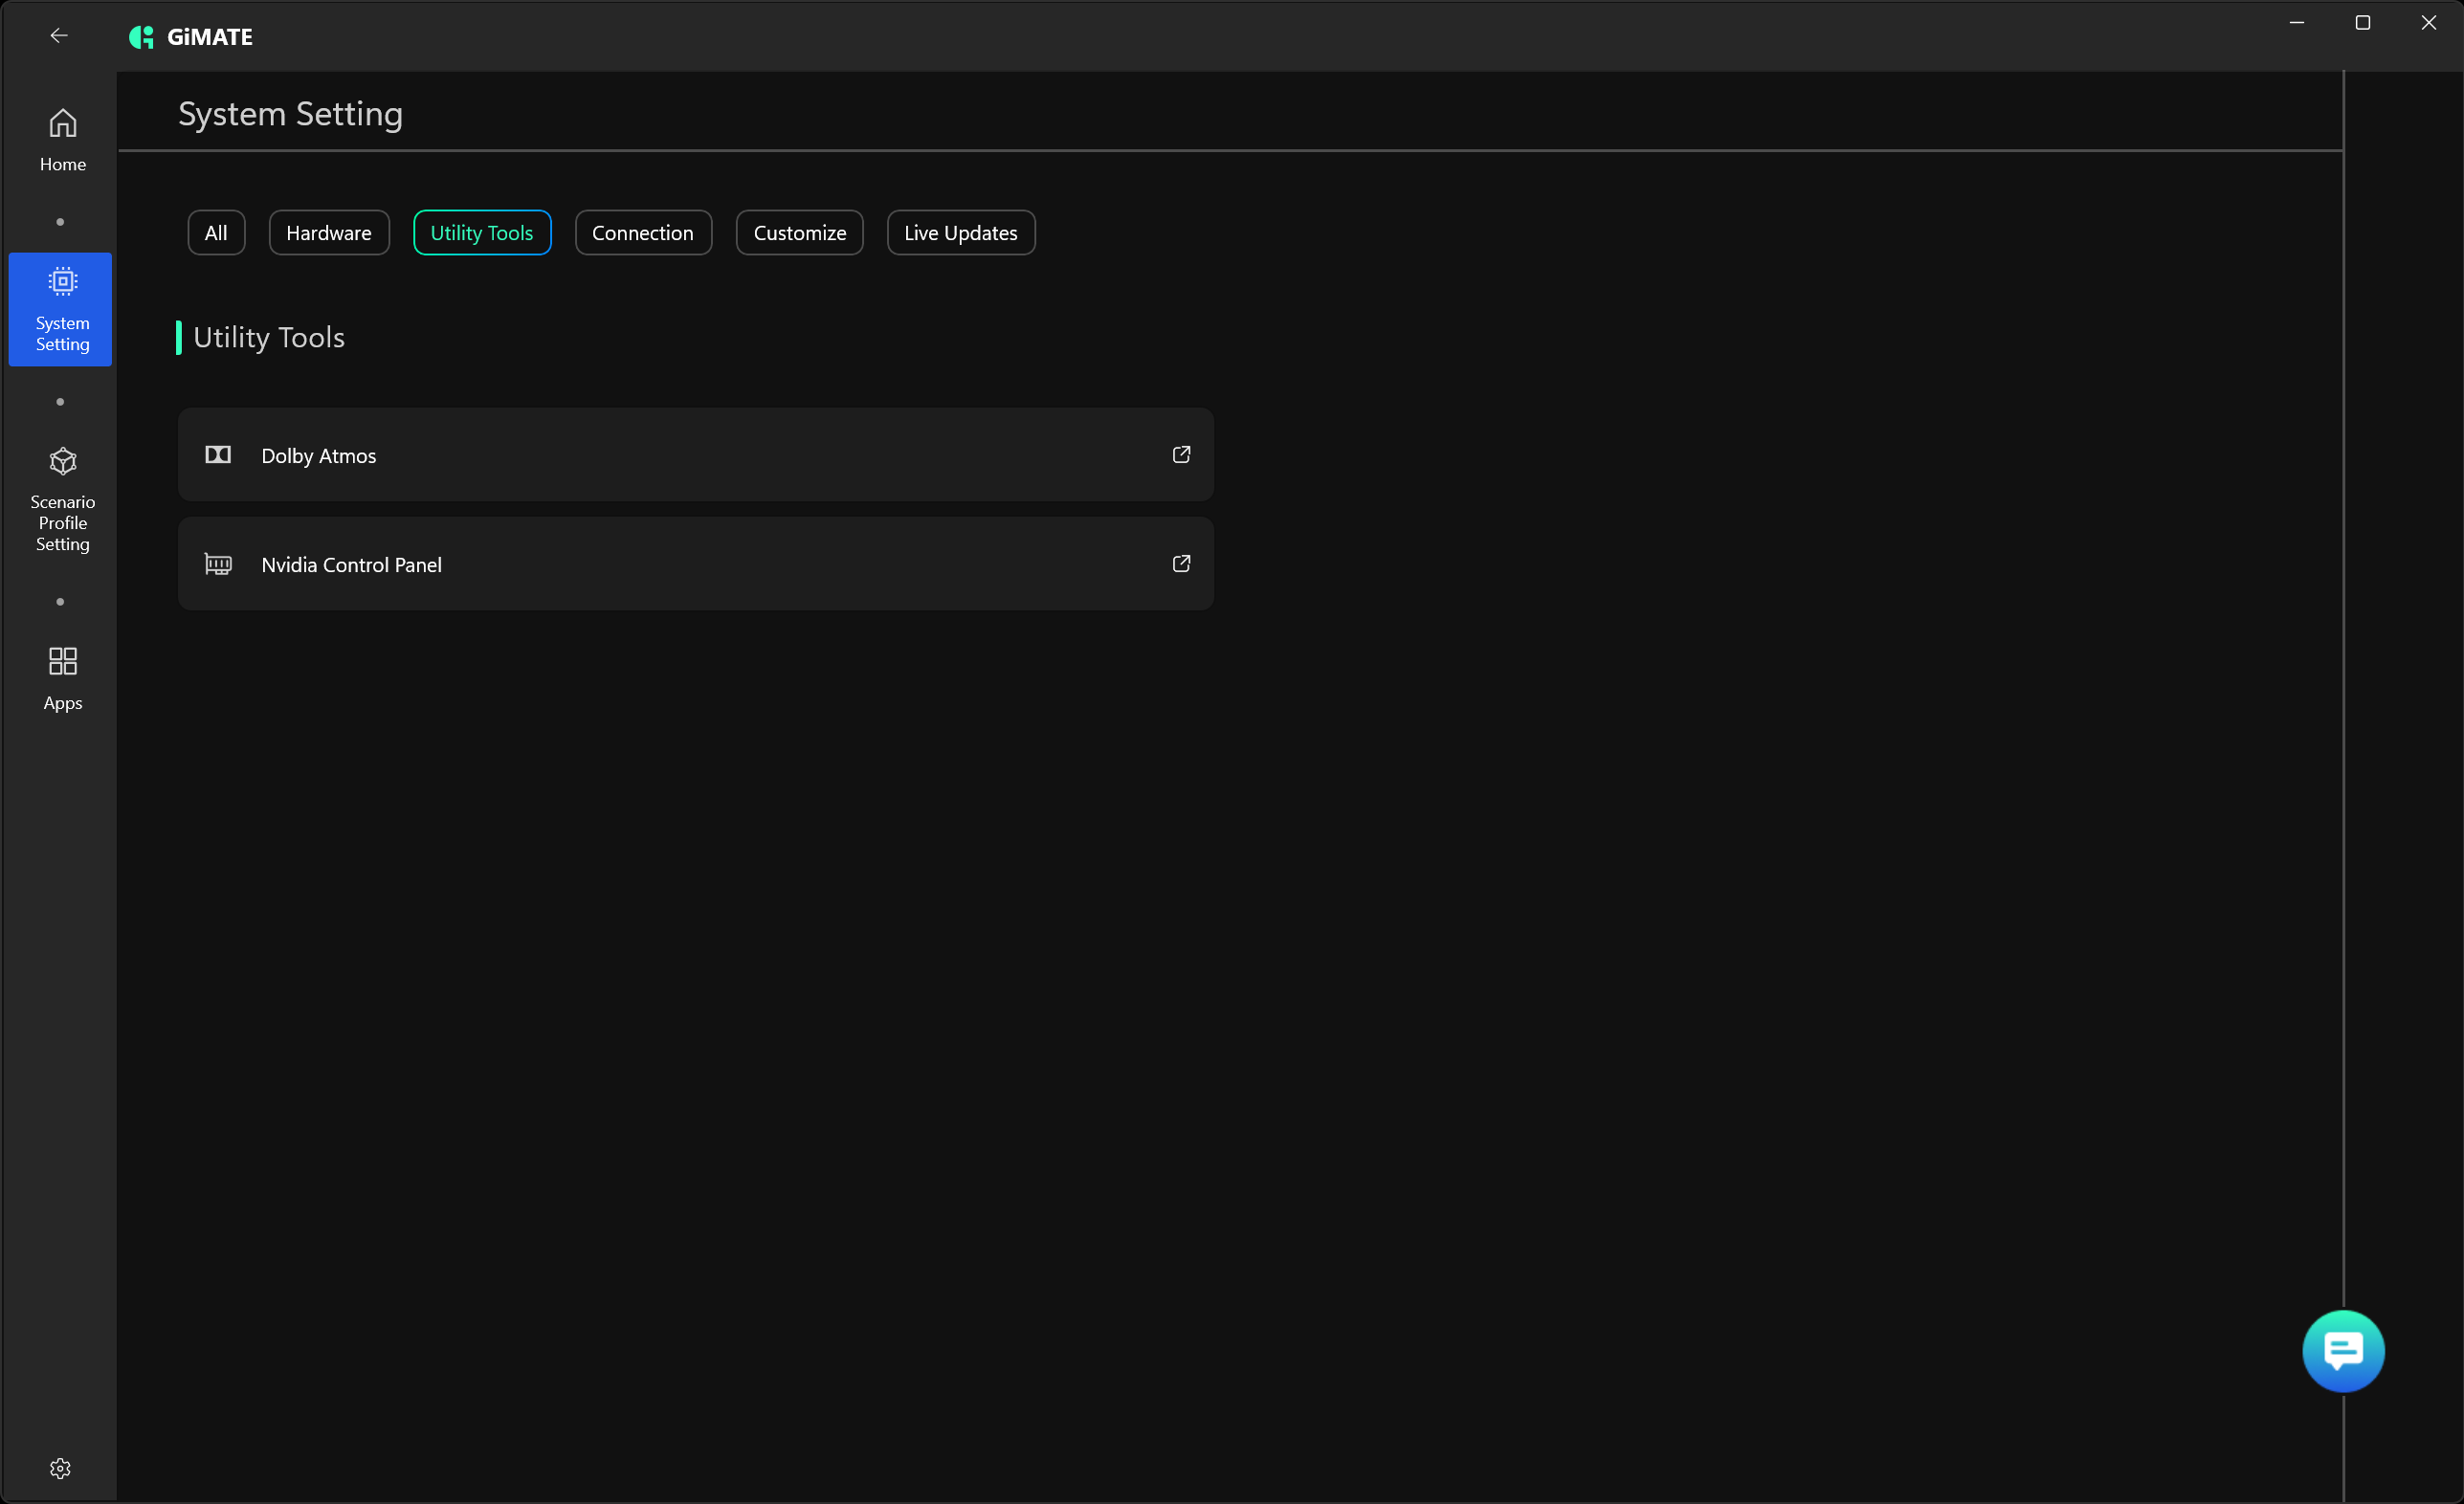Viewport: 2464px width, 1504px height.
Task: Click the settings gear at the bottom left
Action: pyautogui.click(x=60, y=1467)
